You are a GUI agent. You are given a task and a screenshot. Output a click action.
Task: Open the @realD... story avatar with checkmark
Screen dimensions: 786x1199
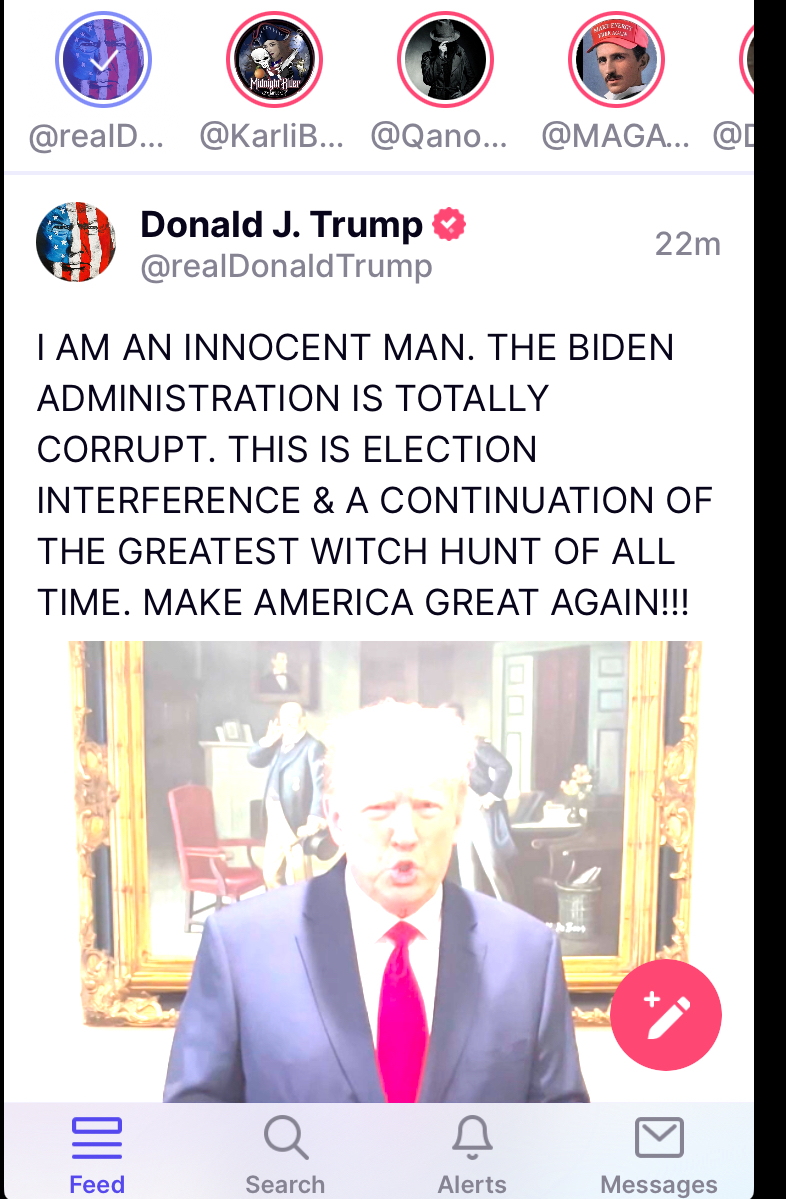(x=103, y=60)
